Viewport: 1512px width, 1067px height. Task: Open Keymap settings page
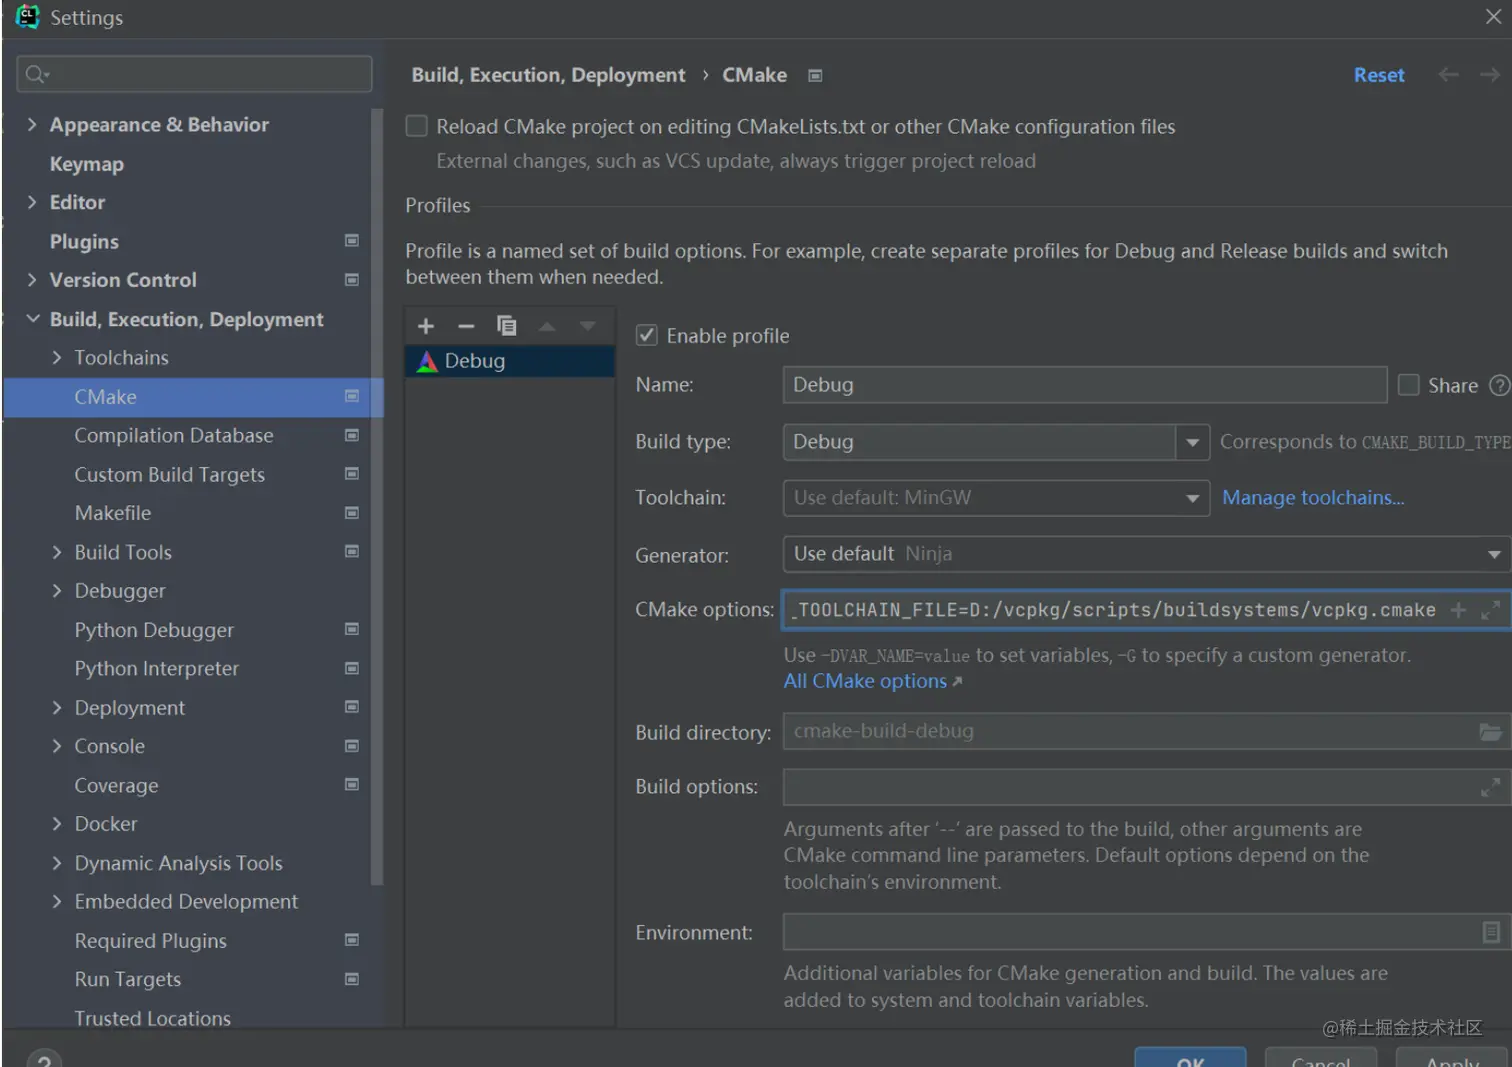tap(87, 164)
